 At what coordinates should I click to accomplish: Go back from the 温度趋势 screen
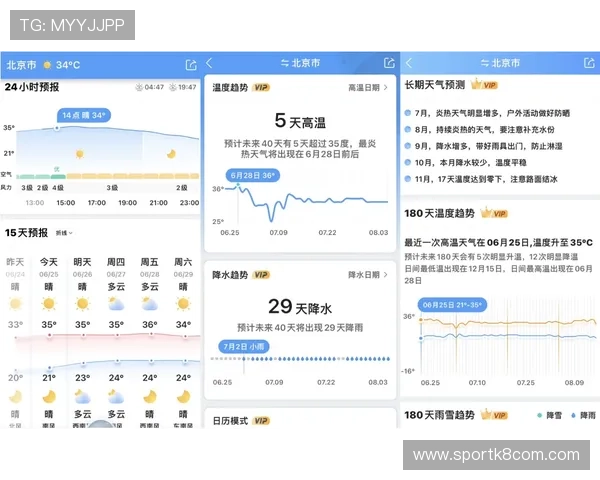(209, 63)
